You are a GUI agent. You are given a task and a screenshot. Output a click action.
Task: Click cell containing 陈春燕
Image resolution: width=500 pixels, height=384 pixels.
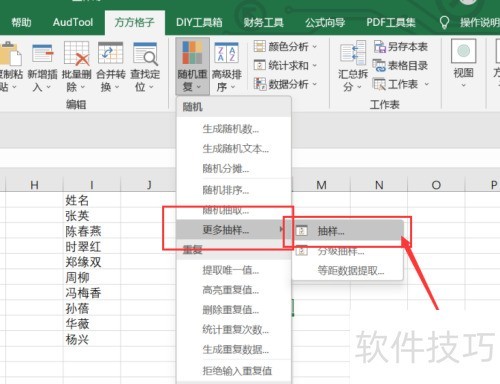[92, 231]
